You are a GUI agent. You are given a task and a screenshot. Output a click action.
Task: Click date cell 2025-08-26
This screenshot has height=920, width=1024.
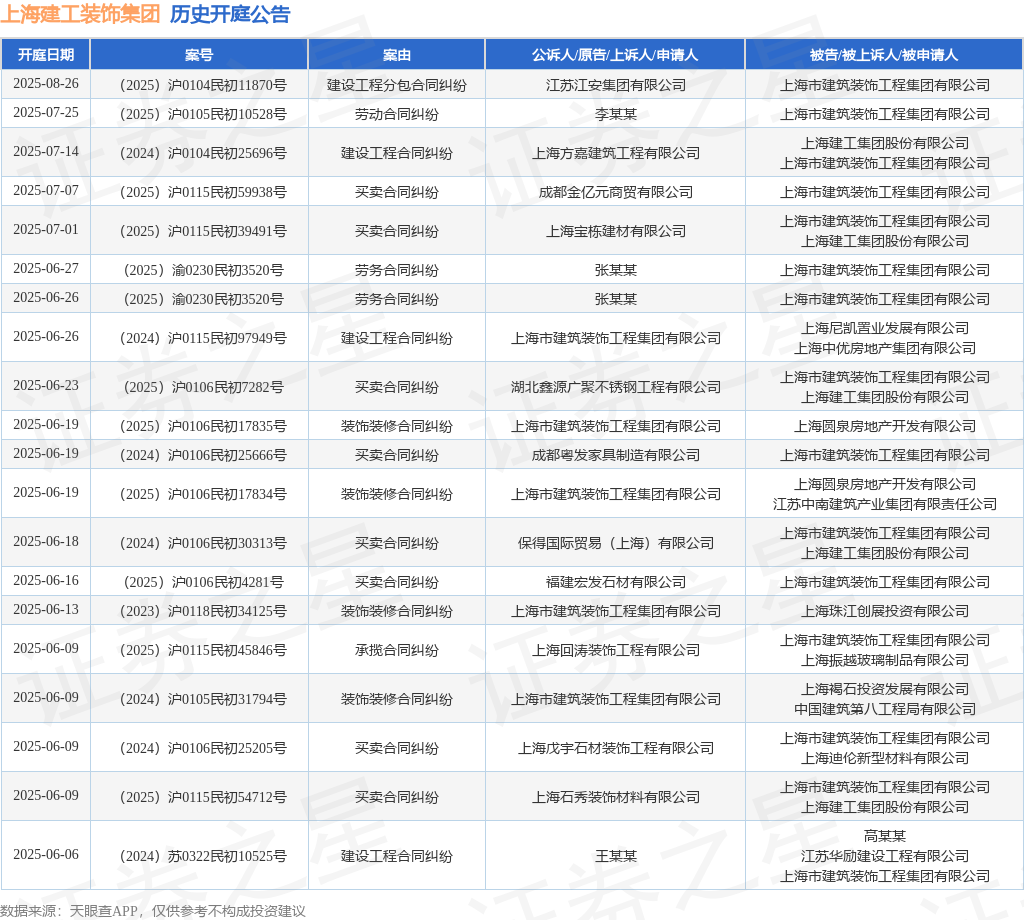[46, 84]
